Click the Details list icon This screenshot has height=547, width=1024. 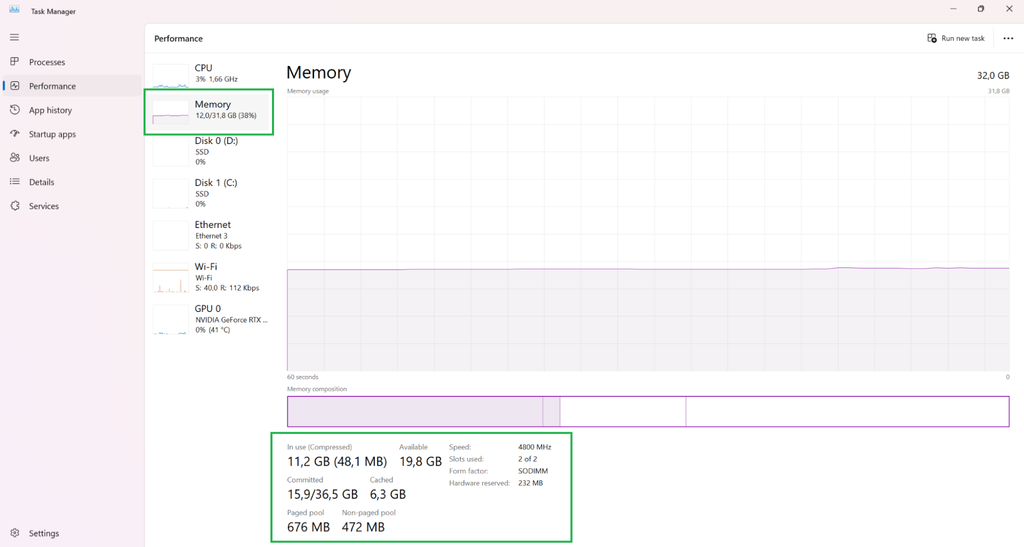(x=14, y=181)
